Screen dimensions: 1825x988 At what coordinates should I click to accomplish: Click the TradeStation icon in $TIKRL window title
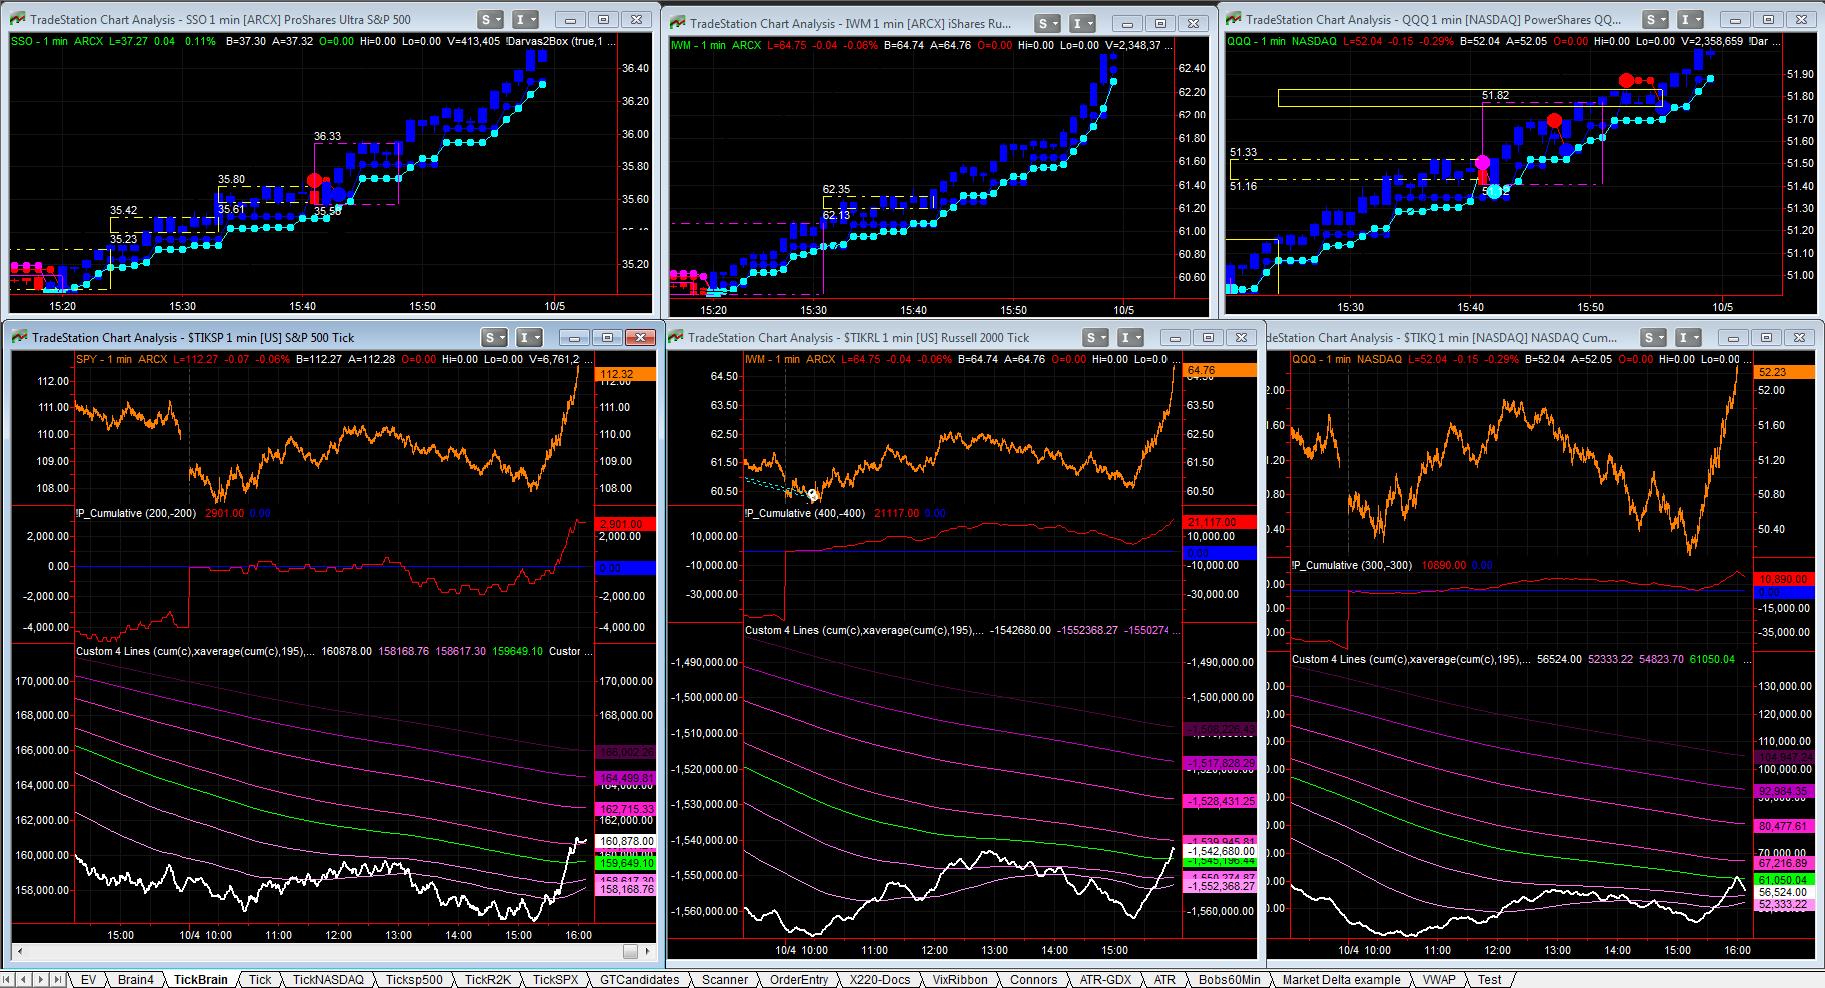tap(677, 338)
